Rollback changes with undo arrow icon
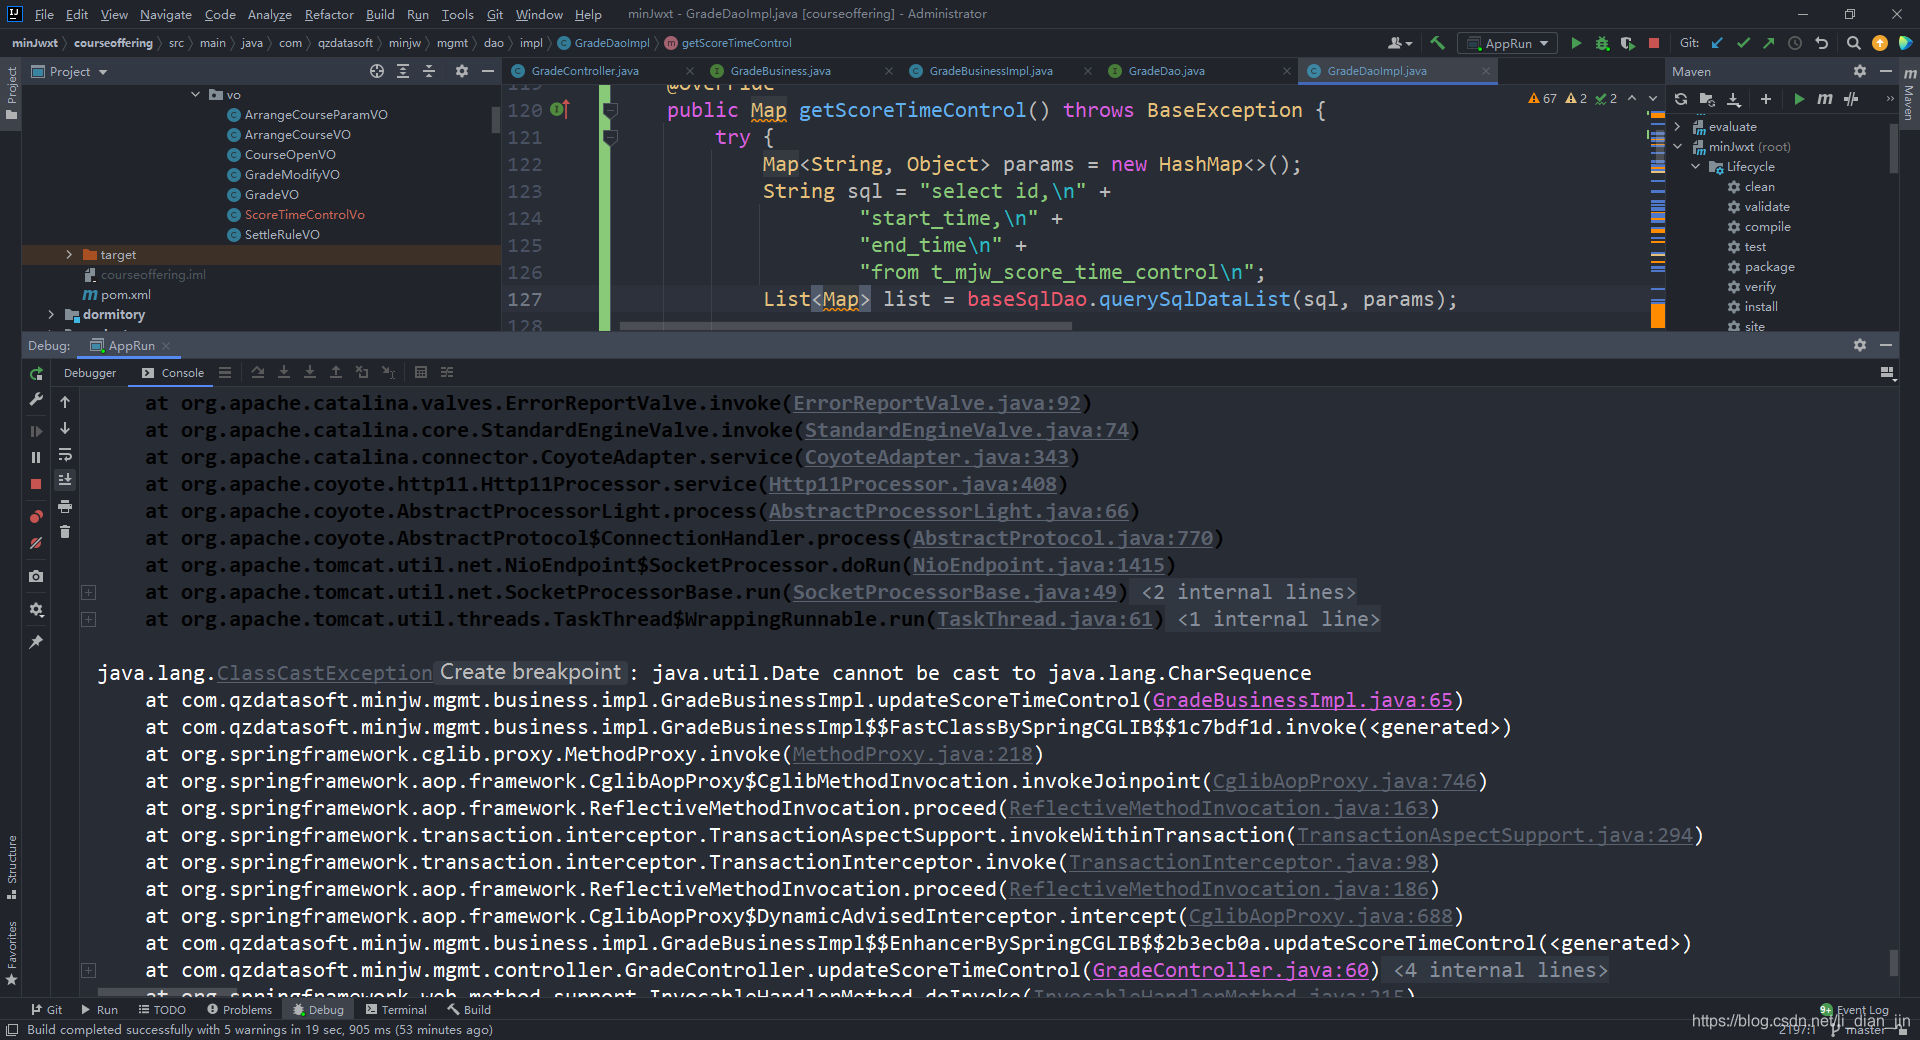 [x=1821, y=43]
